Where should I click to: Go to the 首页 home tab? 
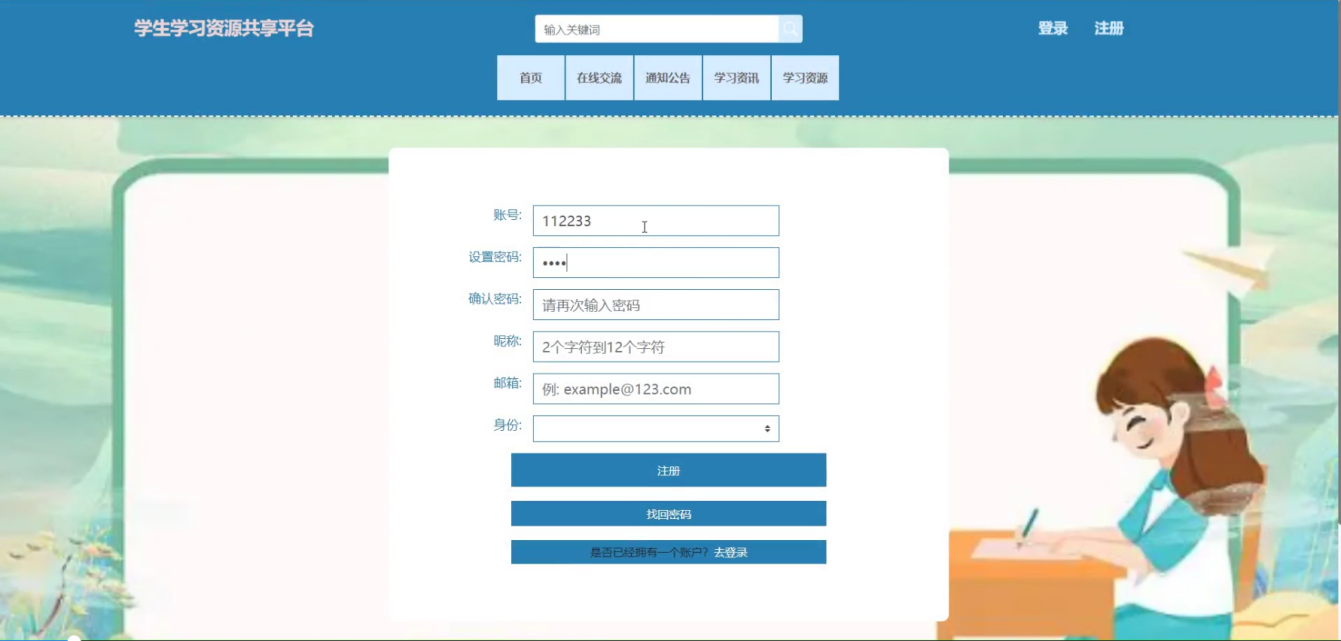coord(530,78)
